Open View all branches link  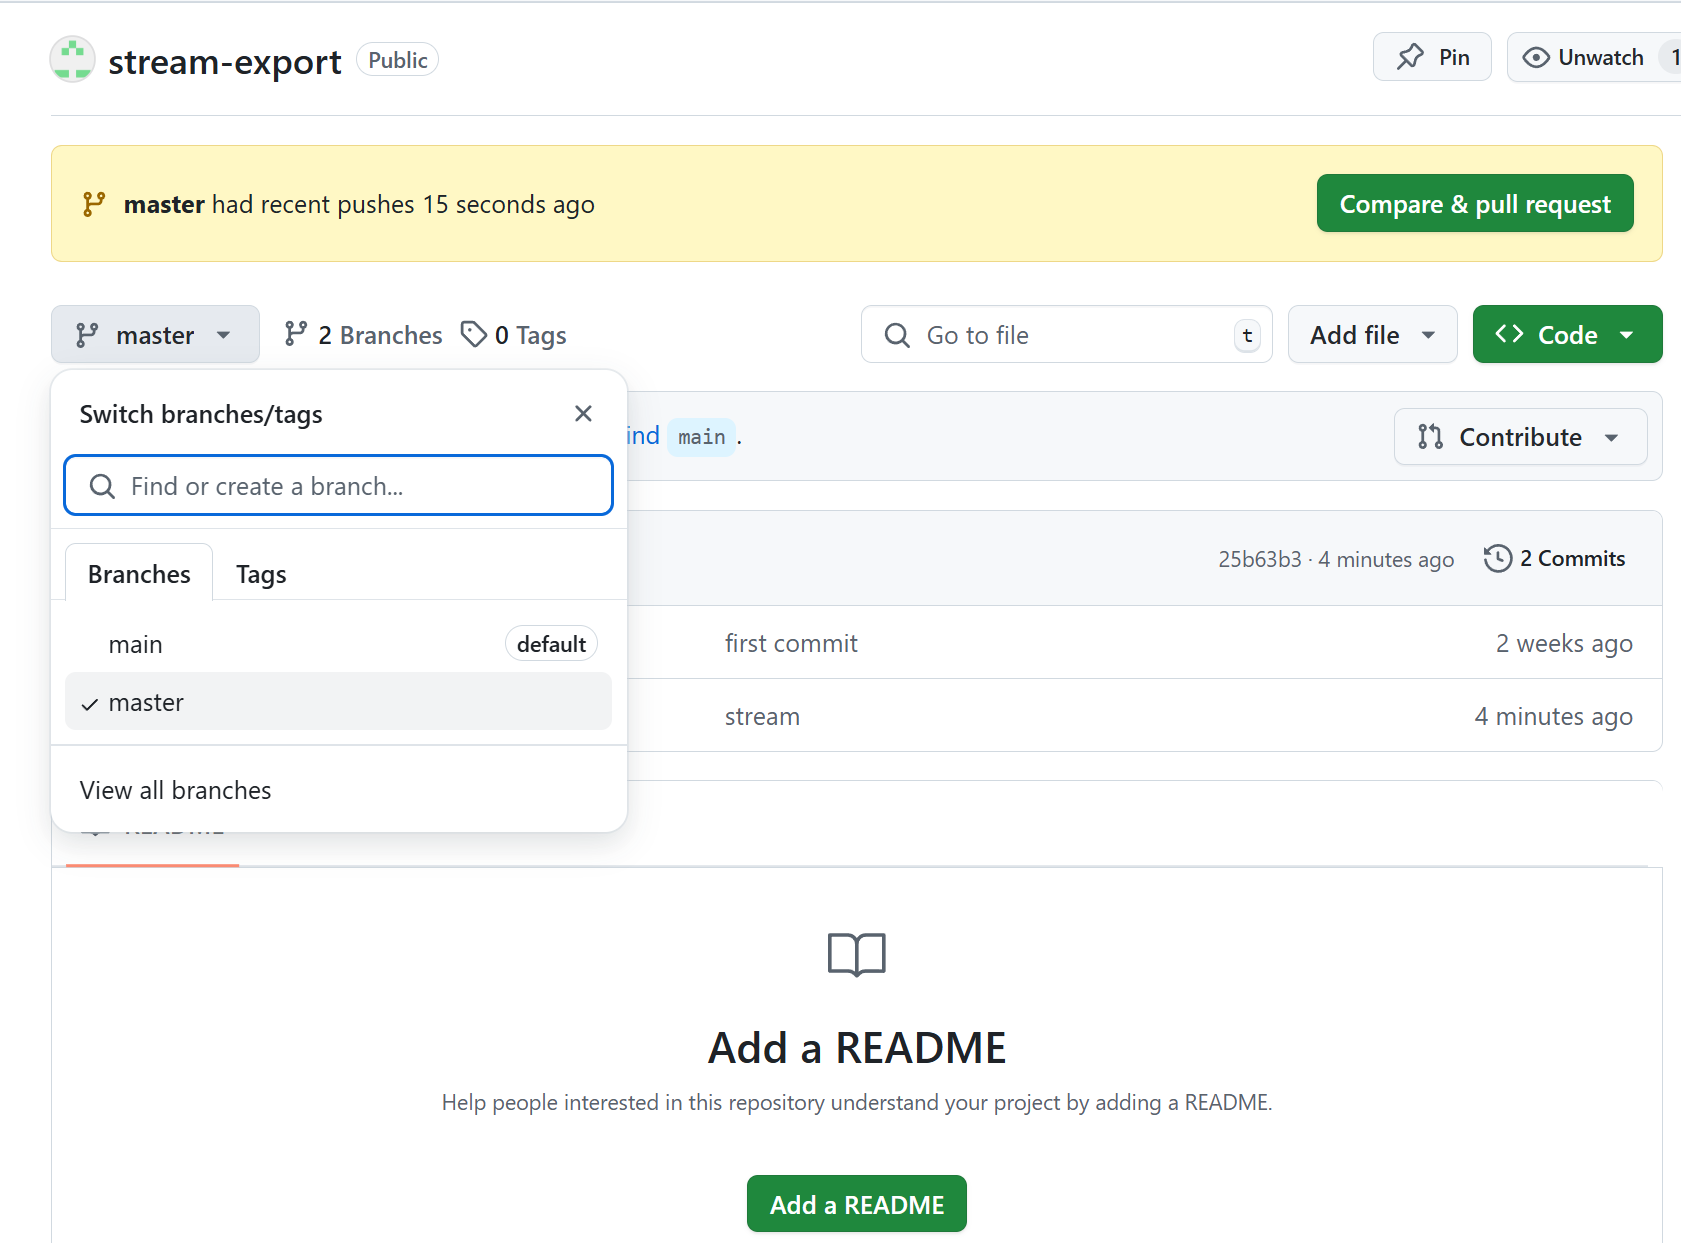(176, 790)
